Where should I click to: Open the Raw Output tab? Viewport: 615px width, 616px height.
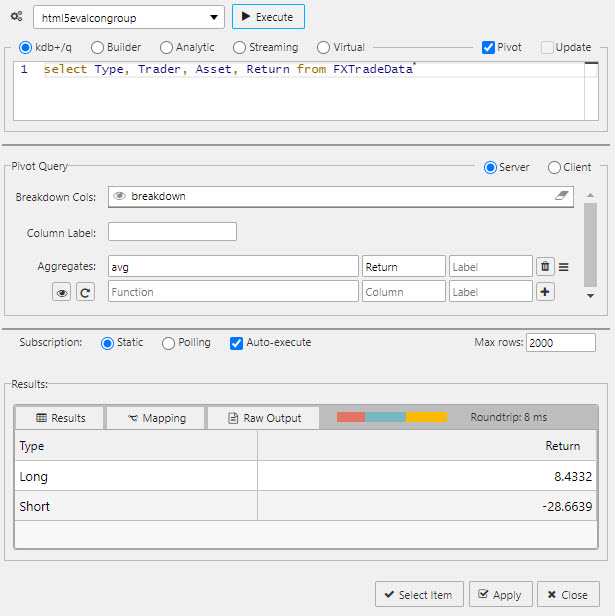[x=264, y=418]
